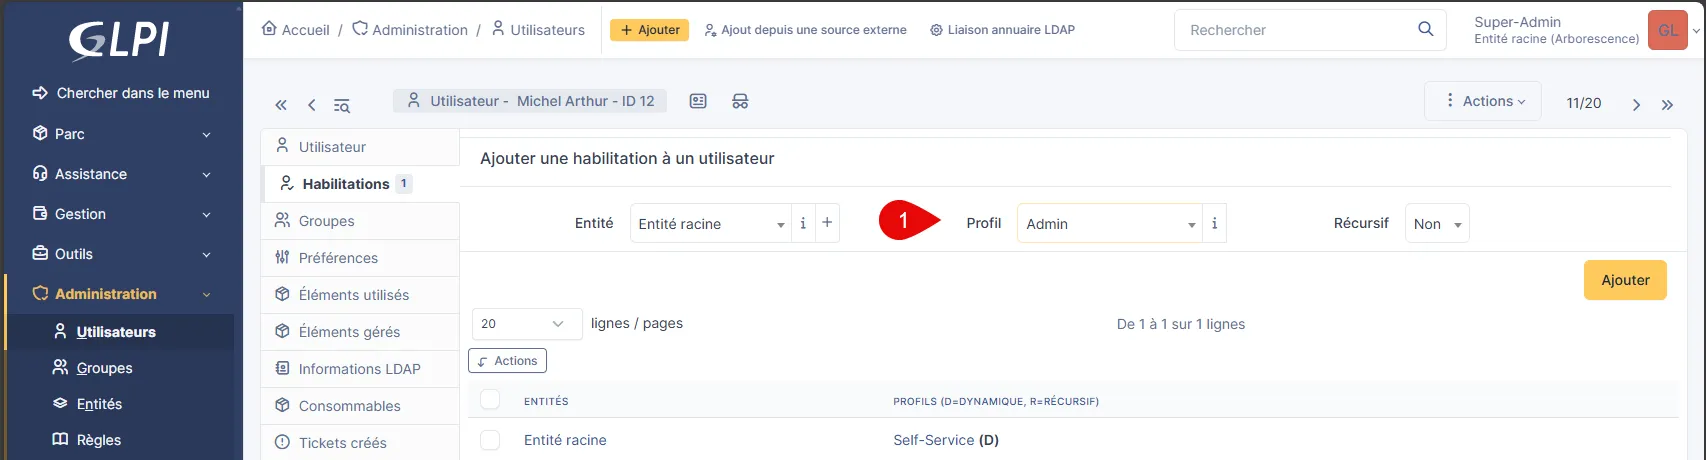Go to next user record
1706x460 pixels.
click(x=1636, y=104)
